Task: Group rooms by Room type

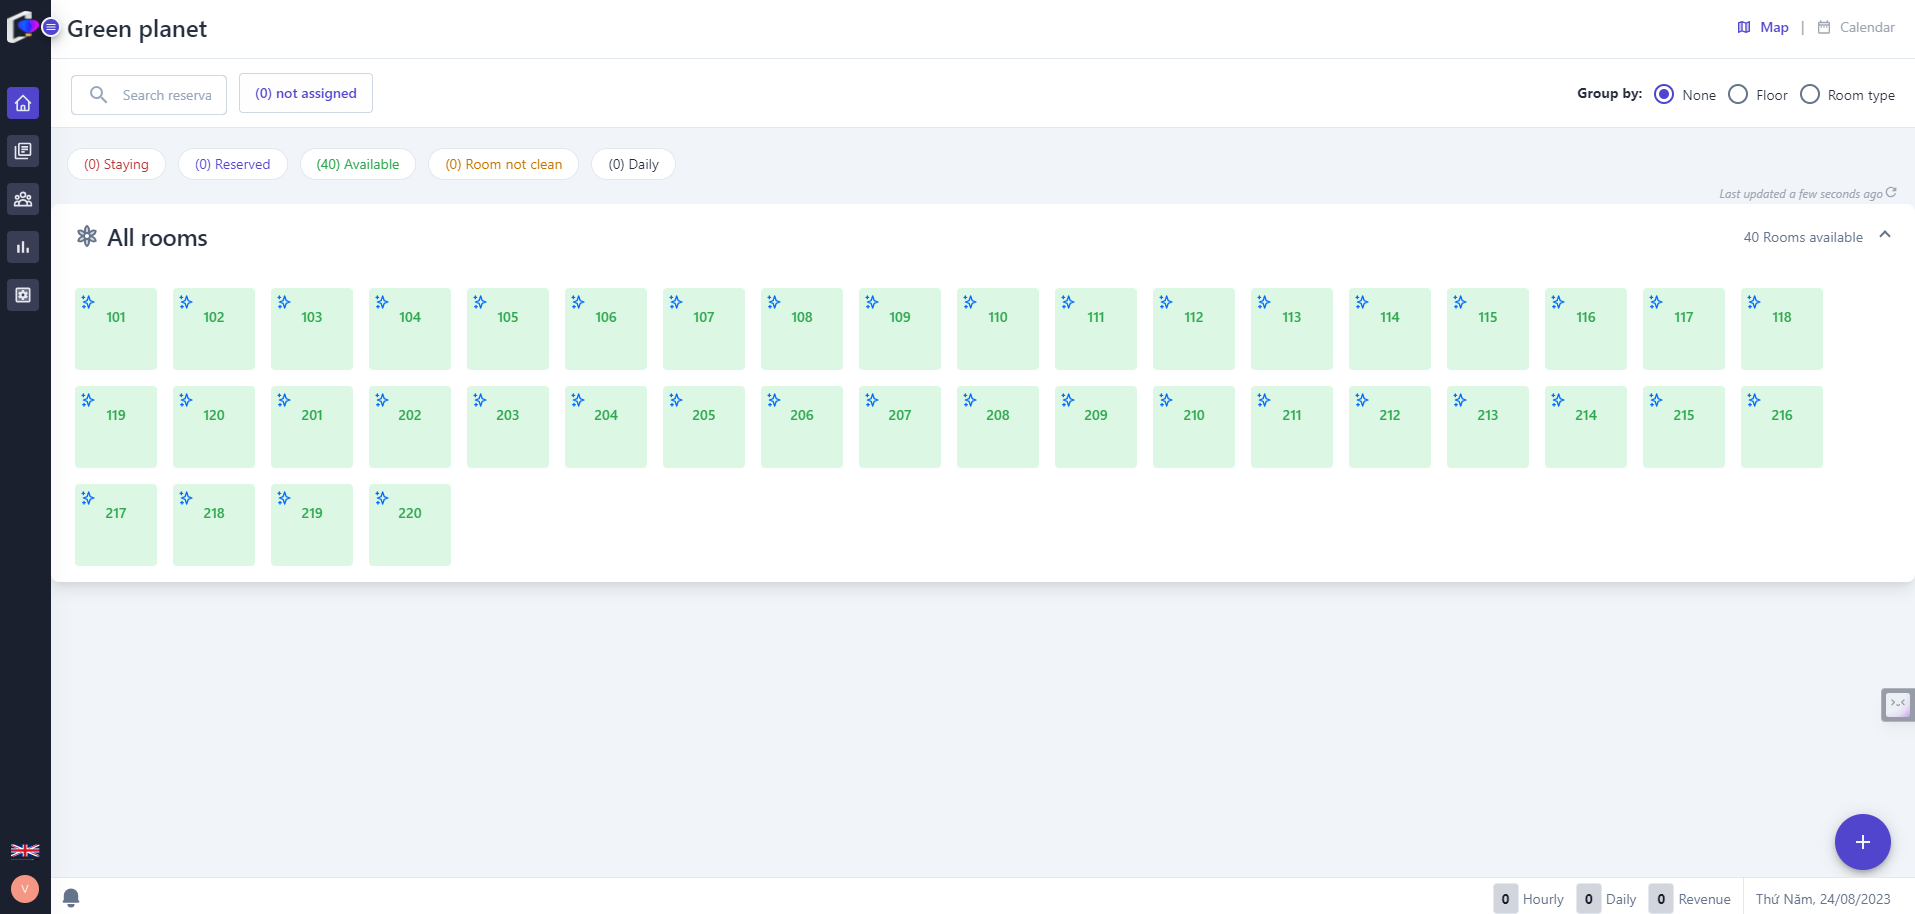Action: coord(1810,95)
